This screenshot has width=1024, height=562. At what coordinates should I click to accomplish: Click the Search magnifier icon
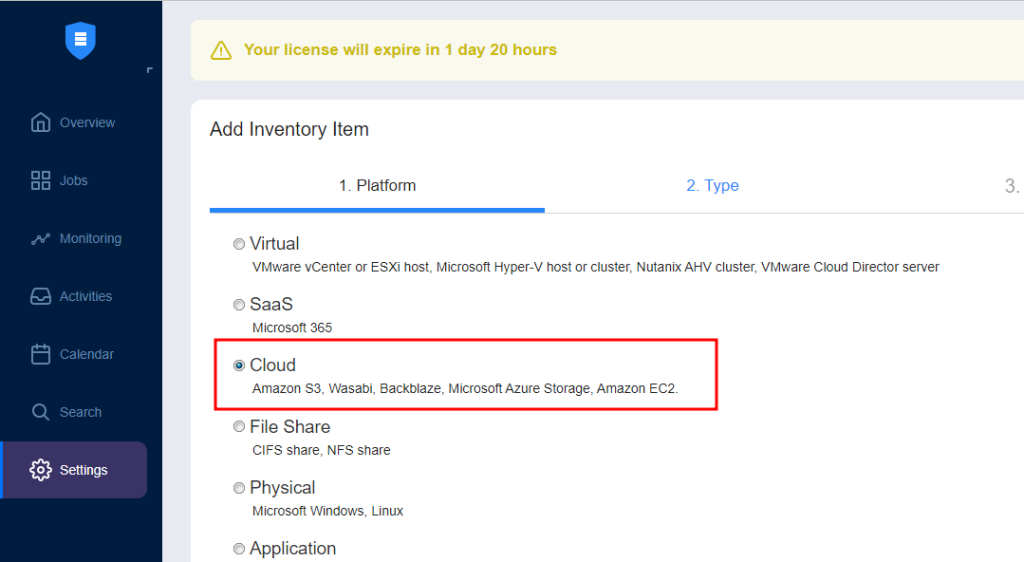[x=40, y=412]
